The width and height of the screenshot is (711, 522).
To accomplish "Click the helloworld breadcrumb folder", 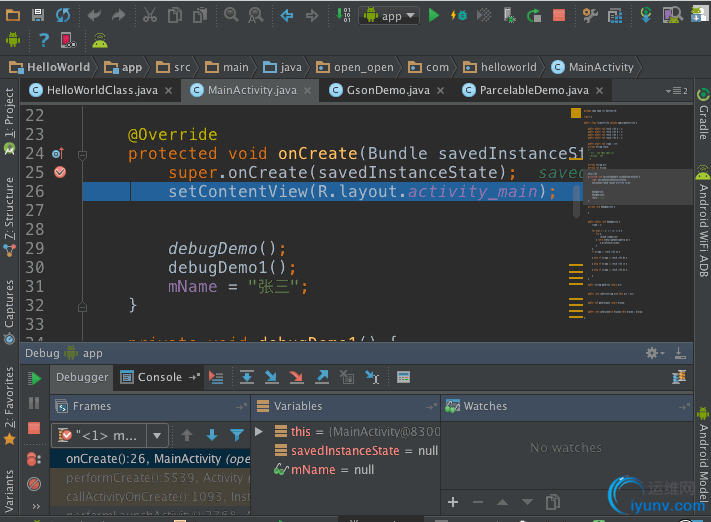I will (500, 67).
